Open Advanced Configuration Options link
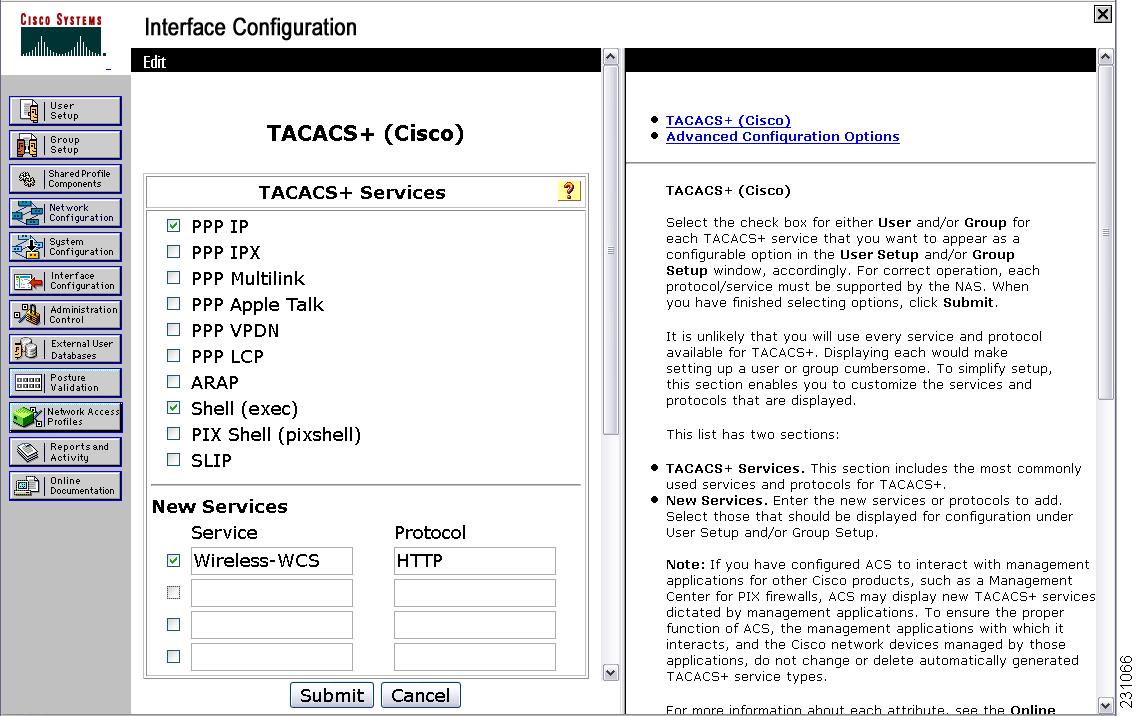 pos(782,136)
